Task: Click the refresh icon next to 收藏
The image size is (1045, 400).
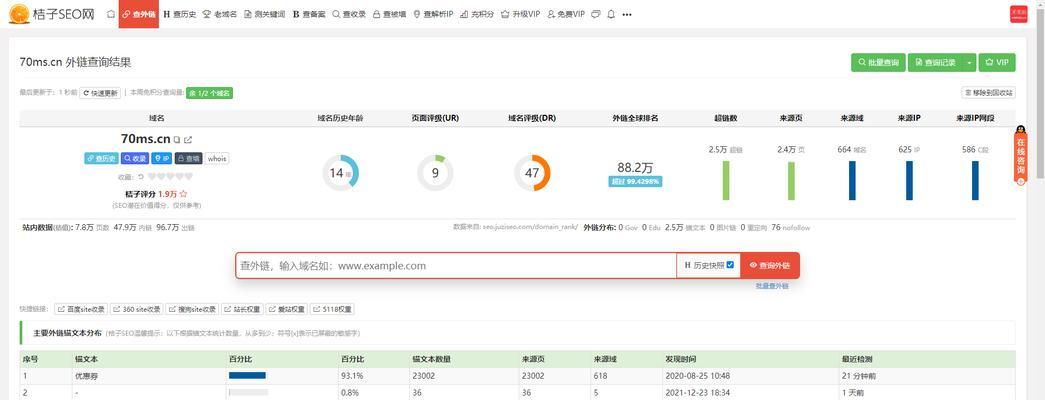Action: click(x=141, y=177)
